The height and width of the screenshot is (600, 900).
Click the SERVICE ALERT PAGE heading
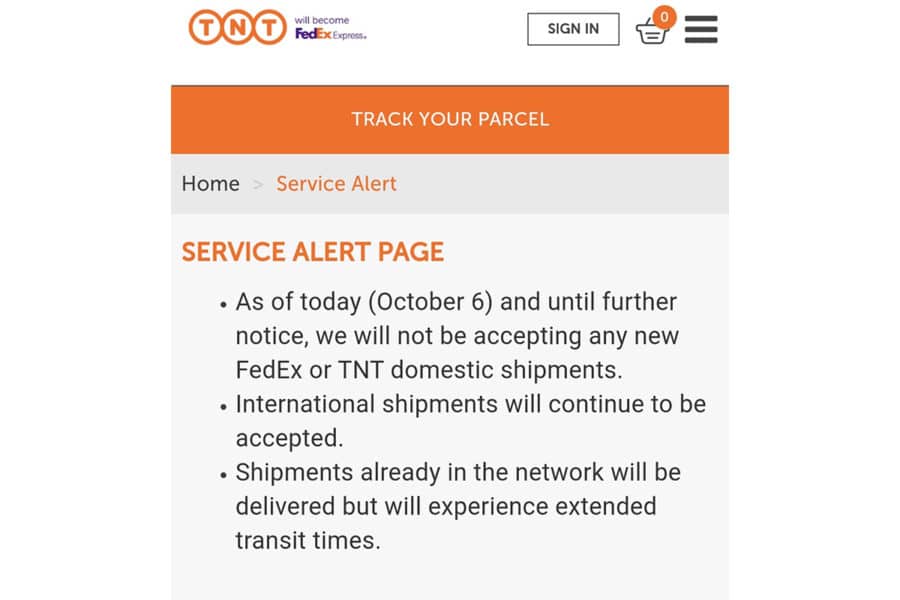[313, 251]
